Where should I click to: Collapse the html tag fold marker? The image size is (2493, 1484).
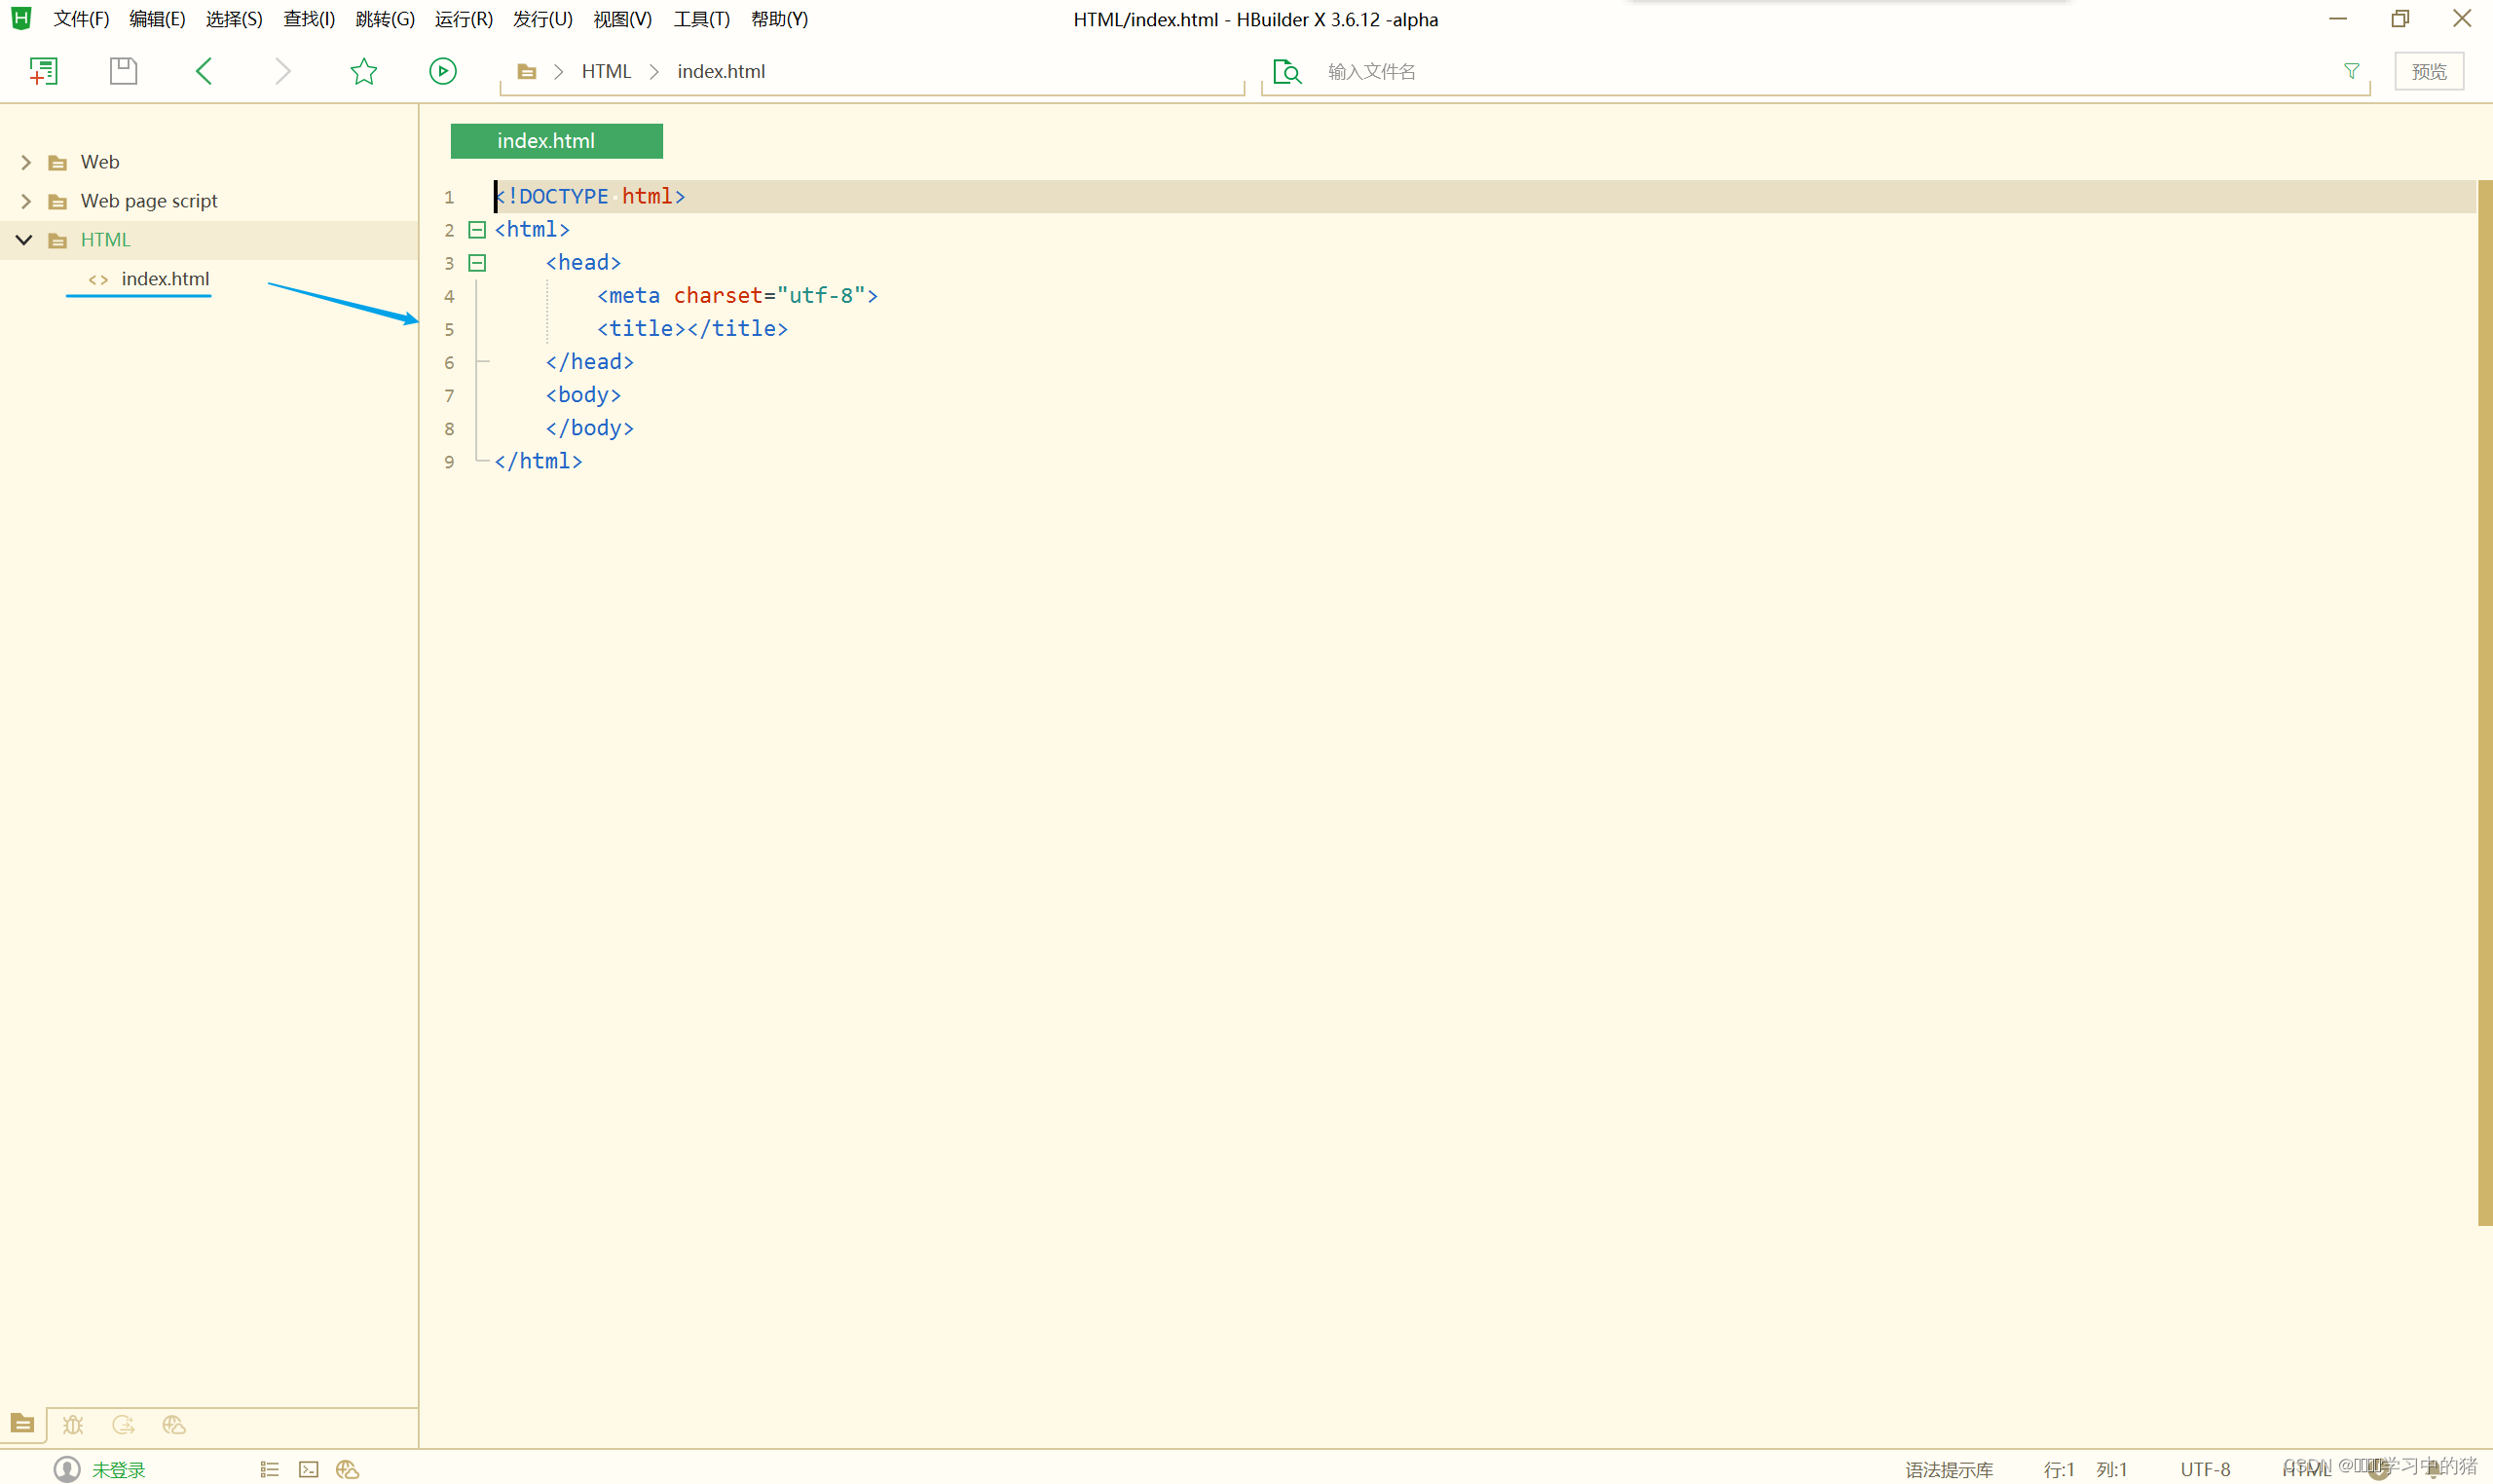477,230
